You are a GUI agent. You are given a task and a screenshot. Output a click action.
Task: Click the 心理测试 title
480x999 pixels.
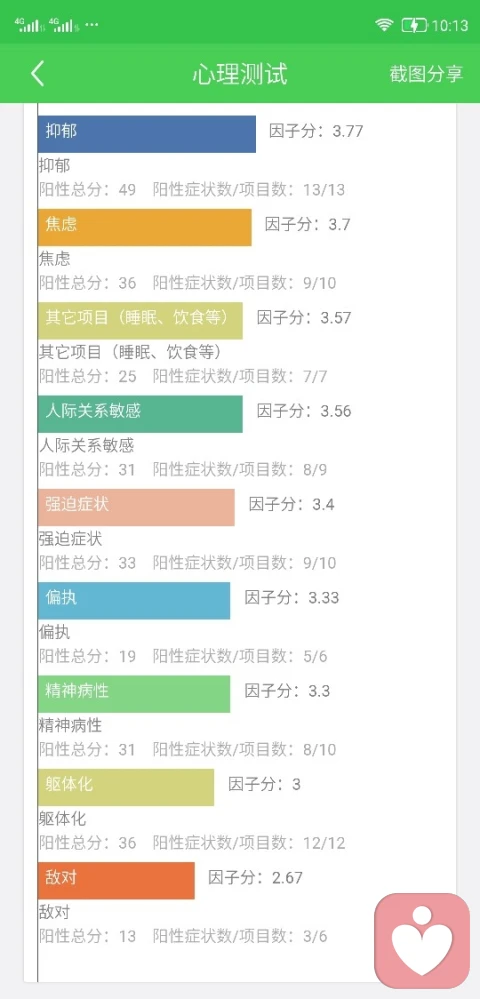[240, 74]
